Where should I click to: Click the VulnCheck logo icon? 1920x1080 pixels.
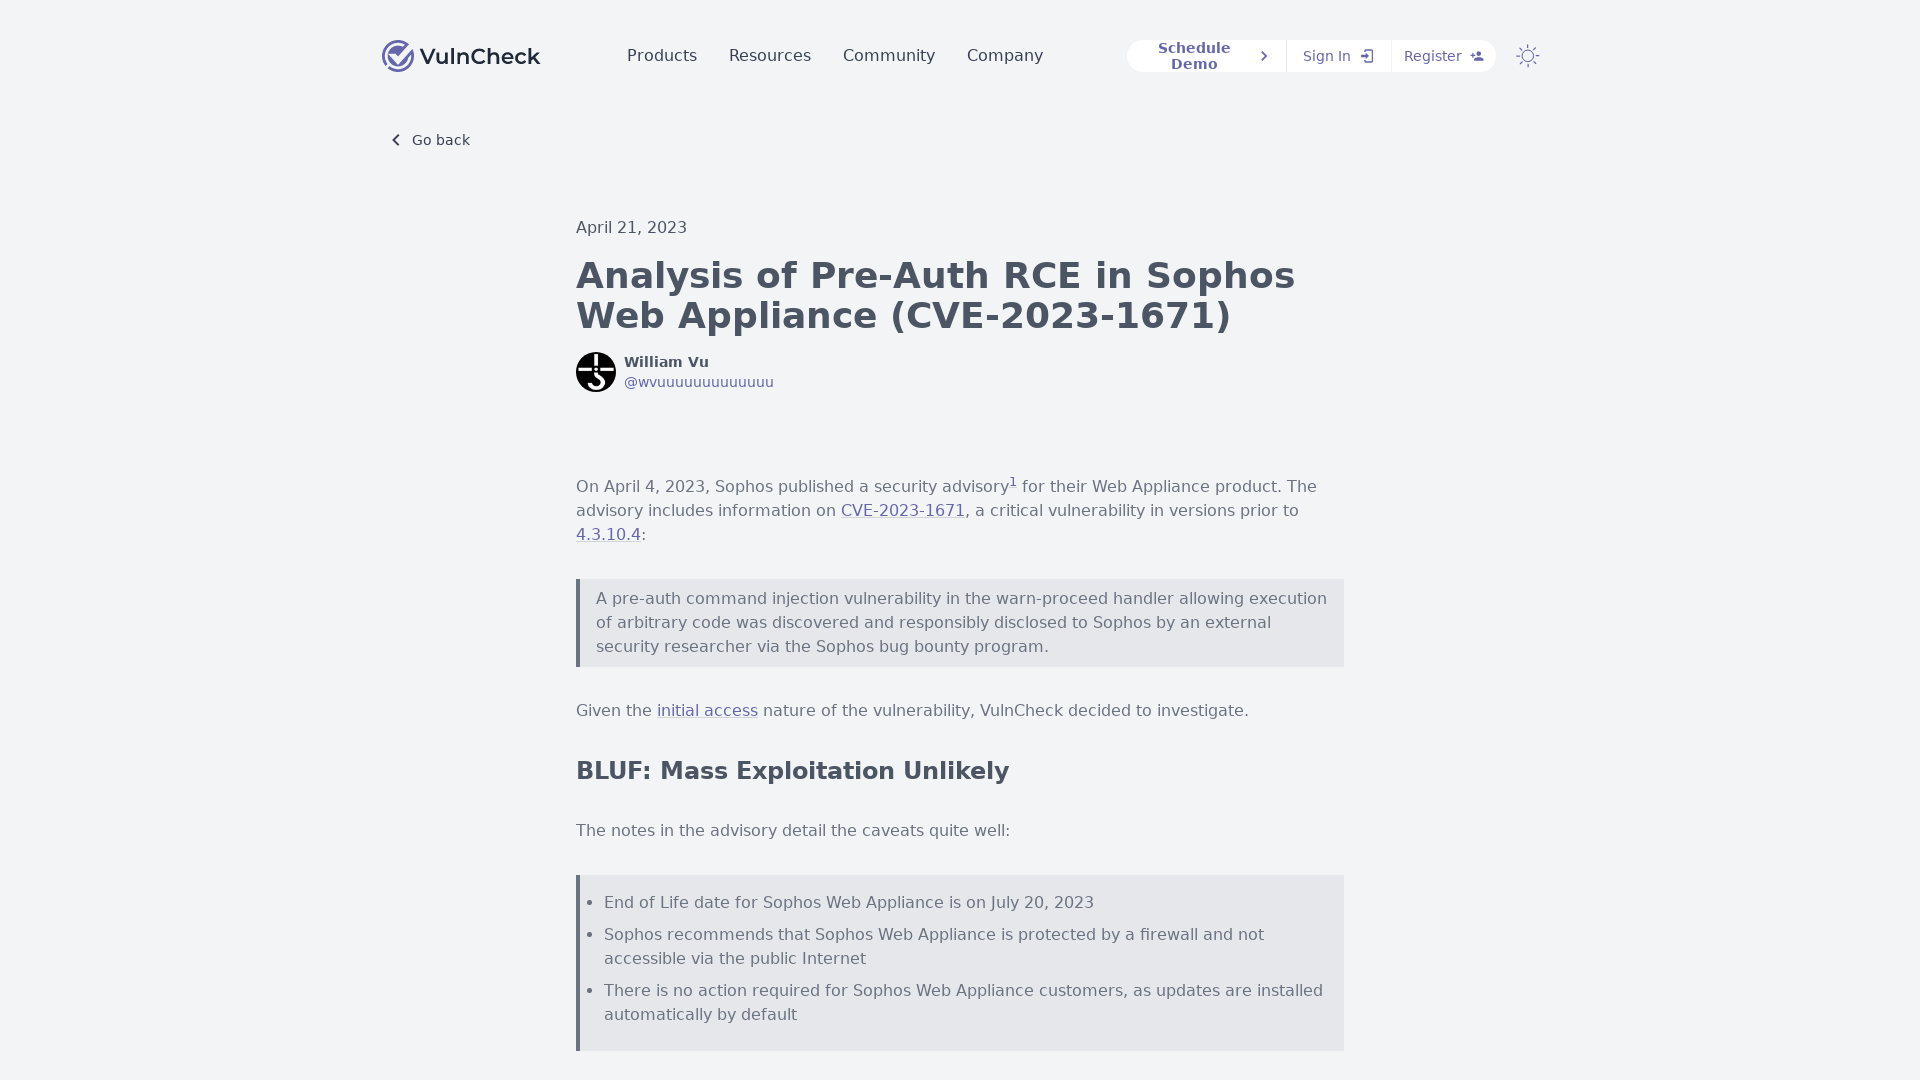396,55
